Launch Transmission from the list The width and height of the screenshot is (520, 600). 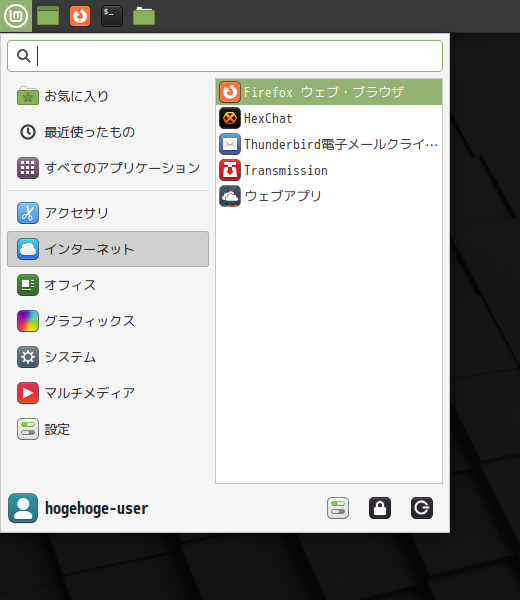tap(329, 170)
